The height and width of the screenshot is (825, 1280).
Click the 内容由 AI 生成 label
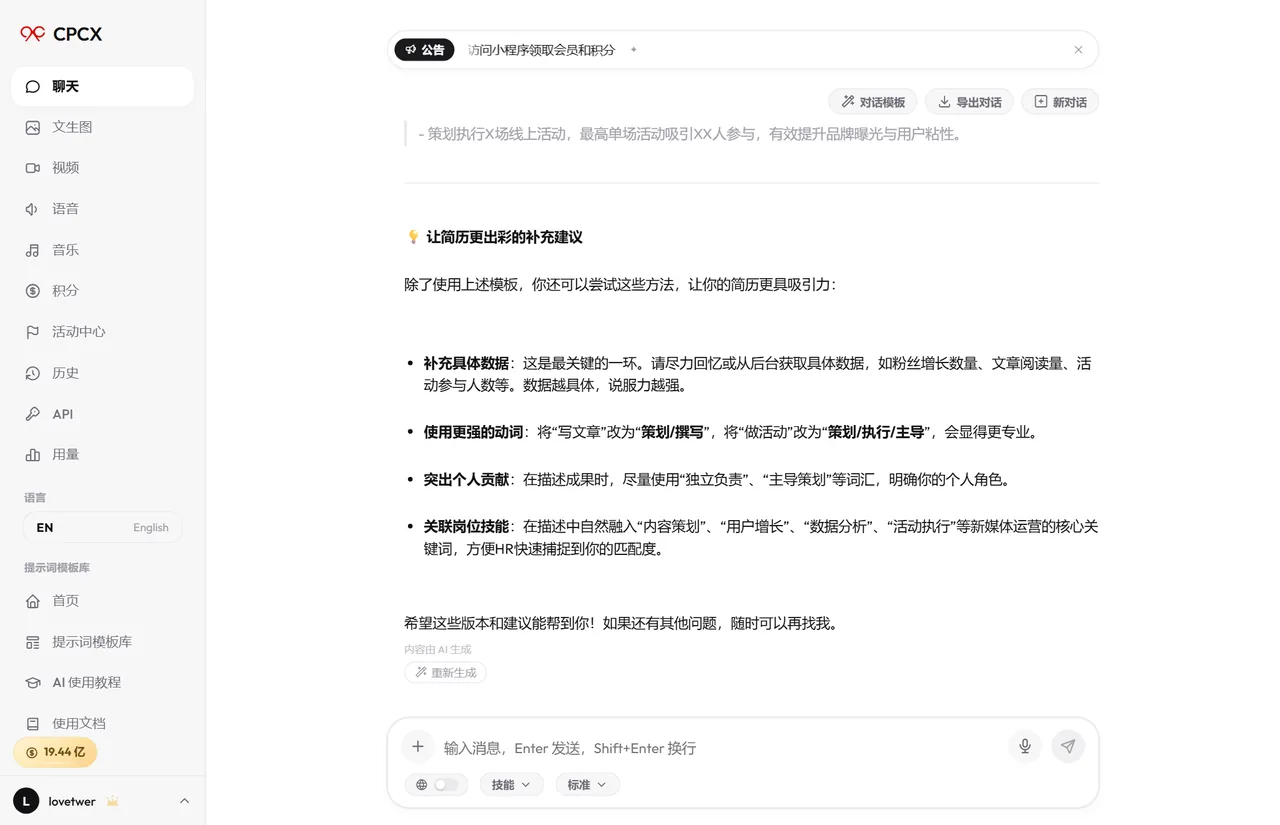[437, 650]
